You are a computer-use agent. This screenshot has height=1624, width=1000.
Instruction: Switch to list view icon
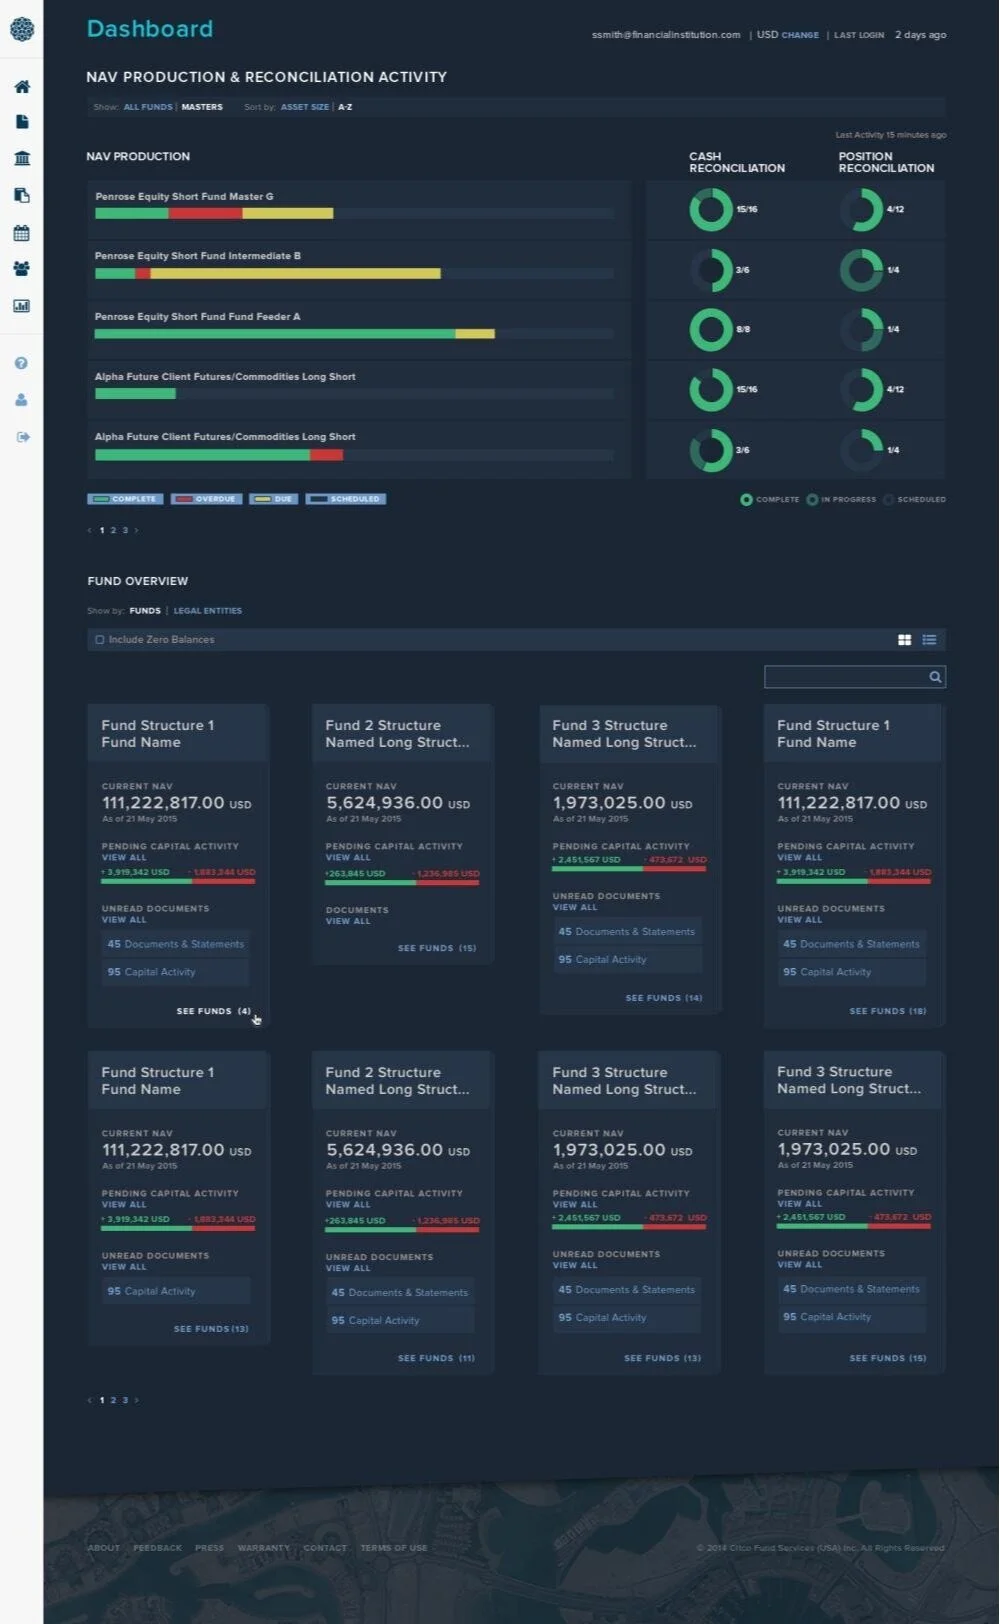[929, 640]
